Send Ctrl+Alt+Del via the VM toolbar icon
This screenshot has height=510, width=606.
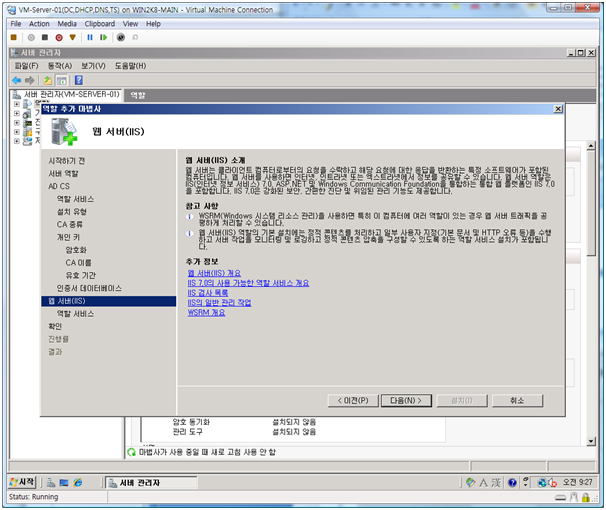point(14,37)
